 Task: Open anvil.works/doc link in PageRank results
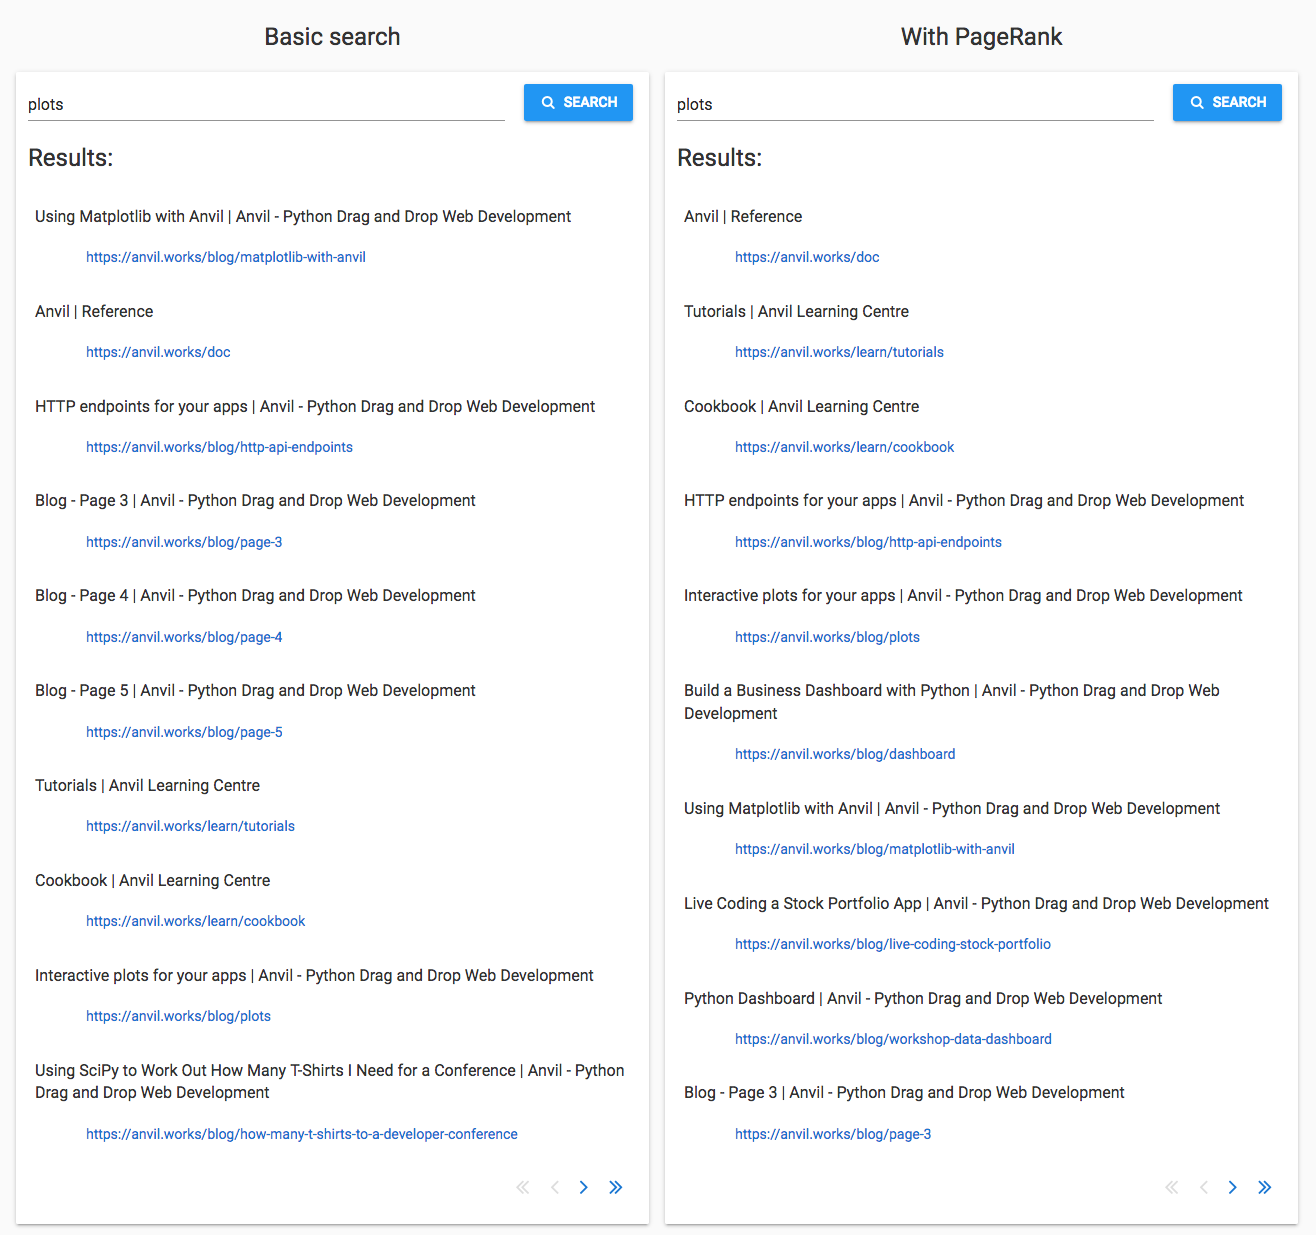click(807, 257)
